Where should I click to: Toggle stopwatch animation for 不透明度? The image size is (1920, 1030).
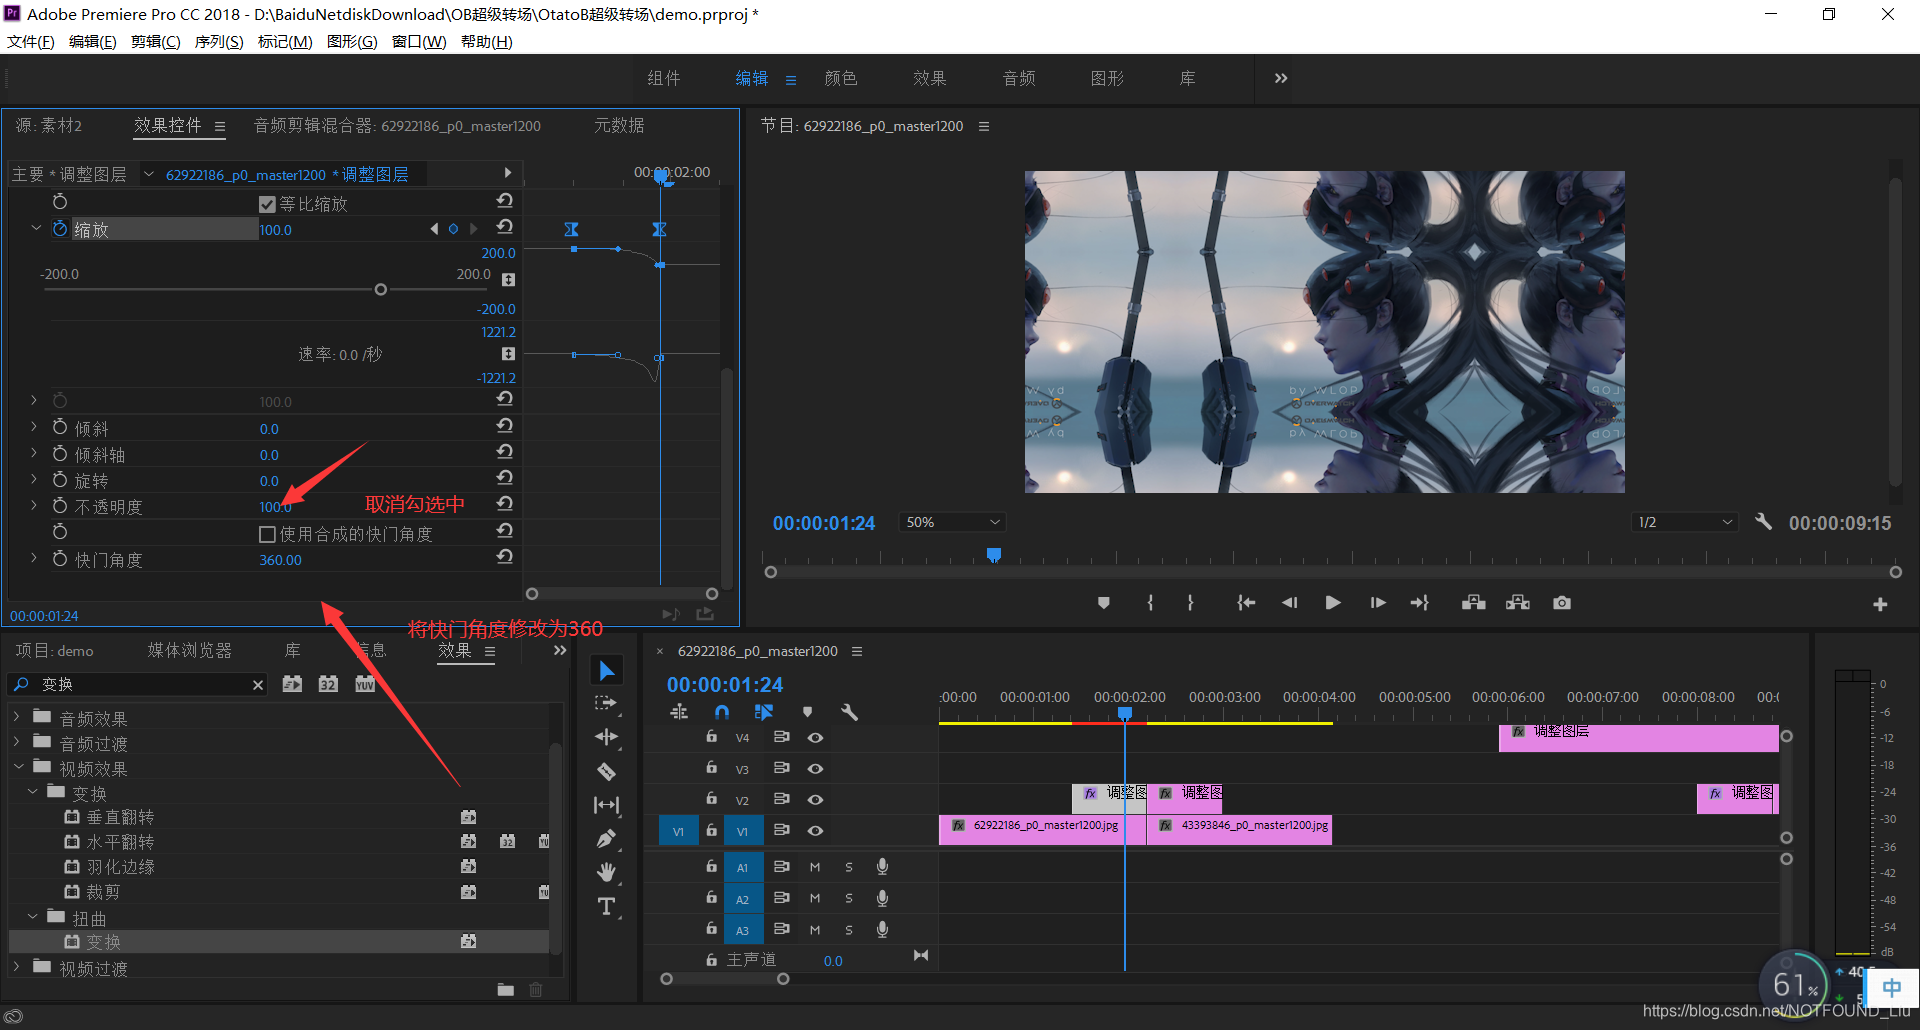coord(60,506)
